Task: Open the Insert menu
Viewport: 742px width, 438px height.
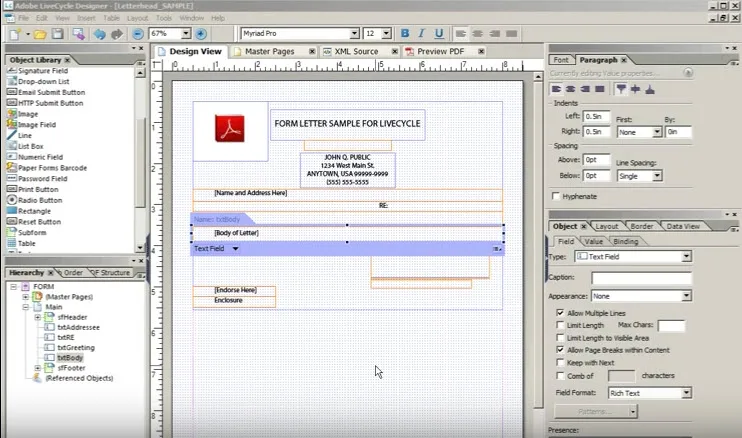Action: 86,18
